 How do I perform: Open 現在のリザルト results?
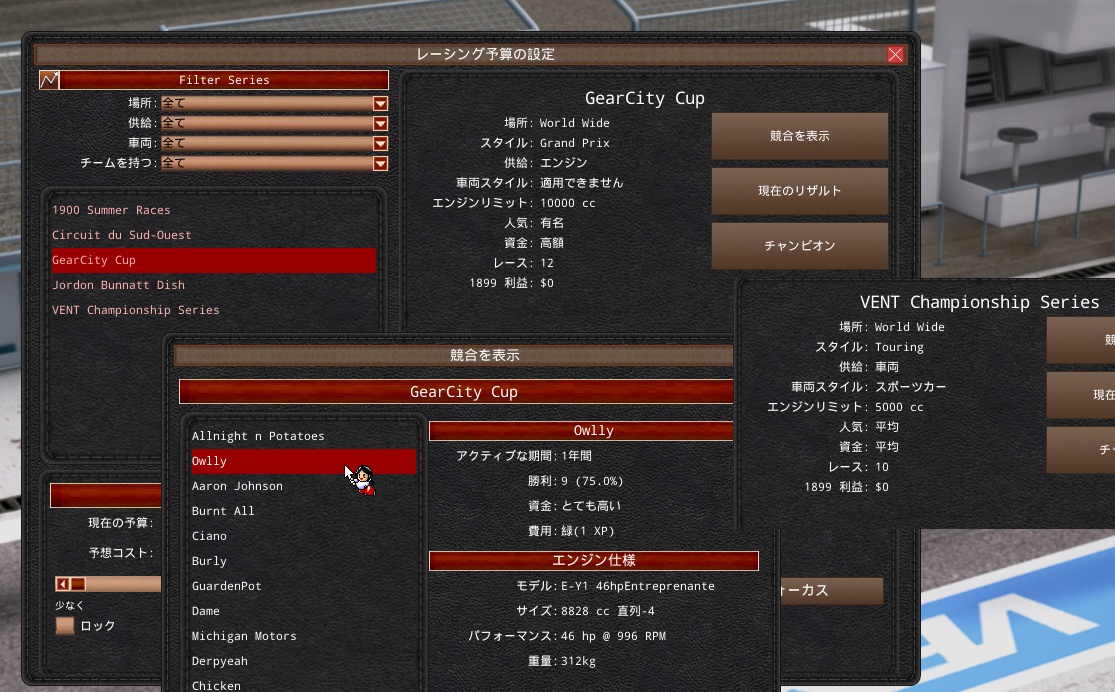(x=799, y=191)
